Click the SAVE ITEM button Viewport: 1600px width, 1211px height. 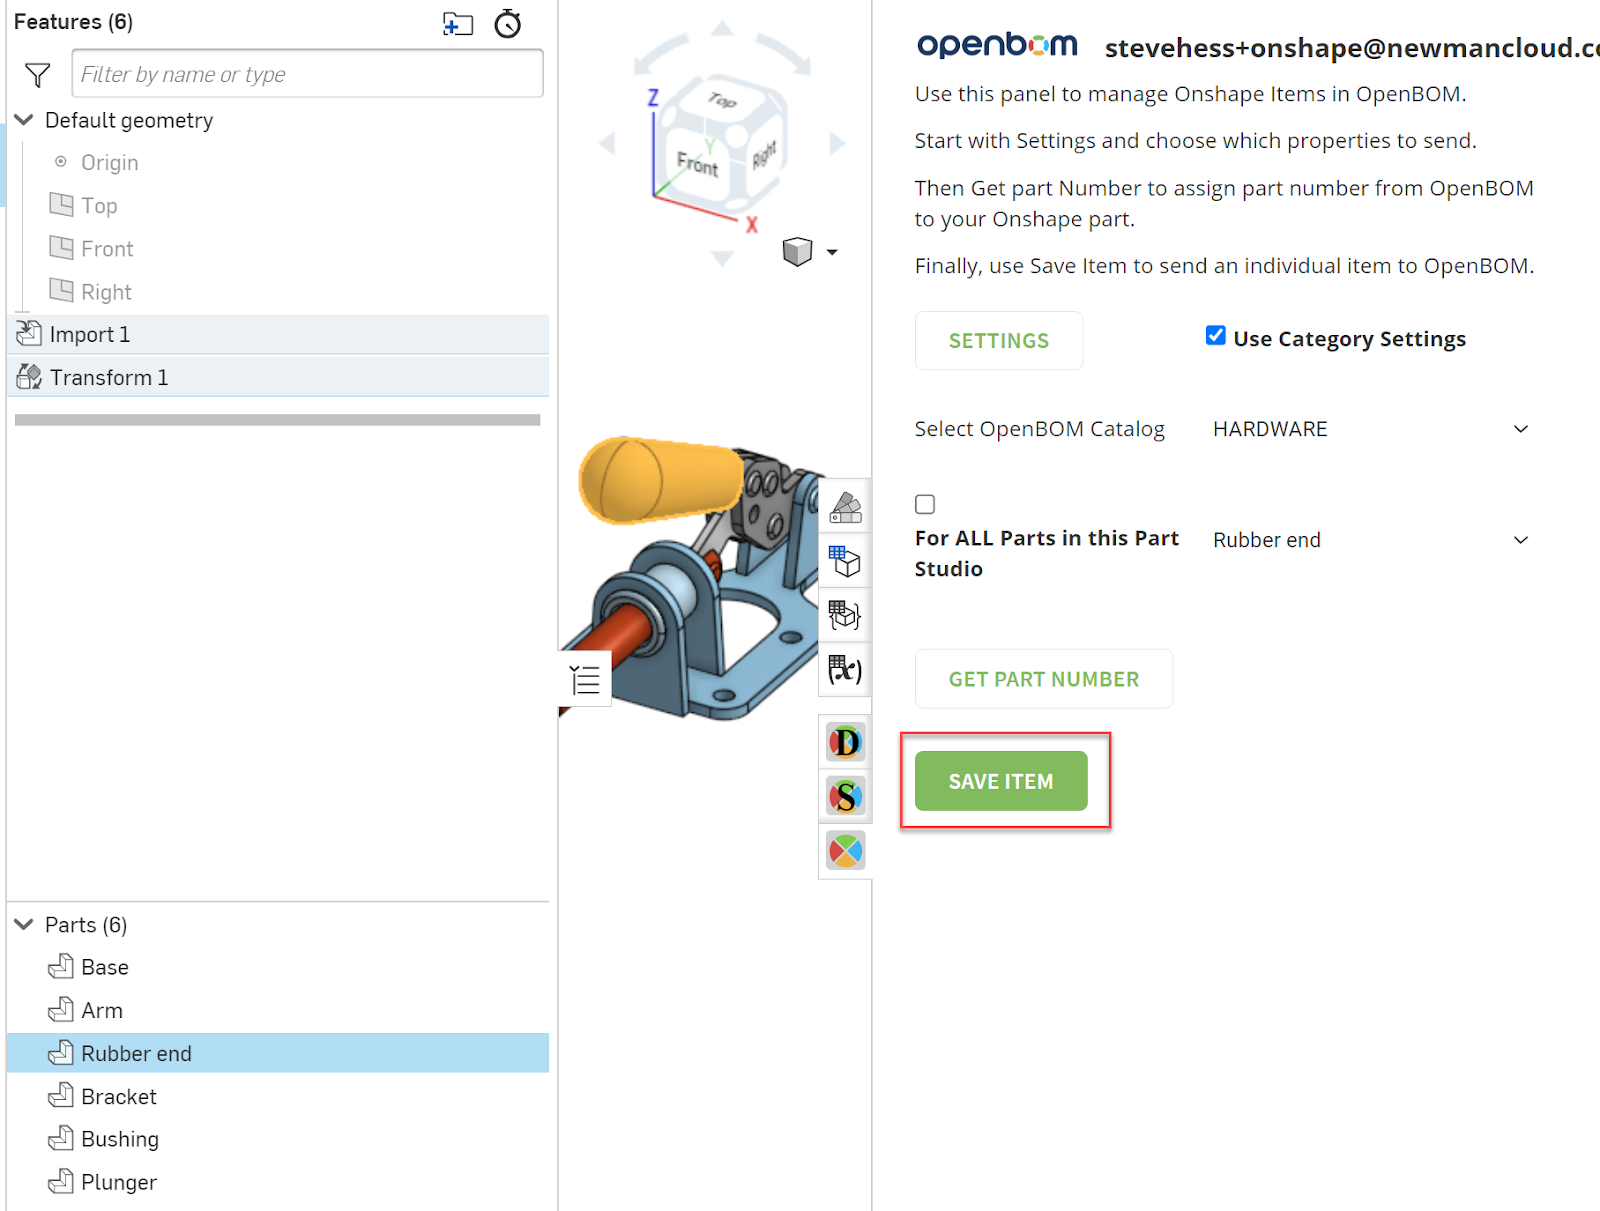tap(1001, 781)
